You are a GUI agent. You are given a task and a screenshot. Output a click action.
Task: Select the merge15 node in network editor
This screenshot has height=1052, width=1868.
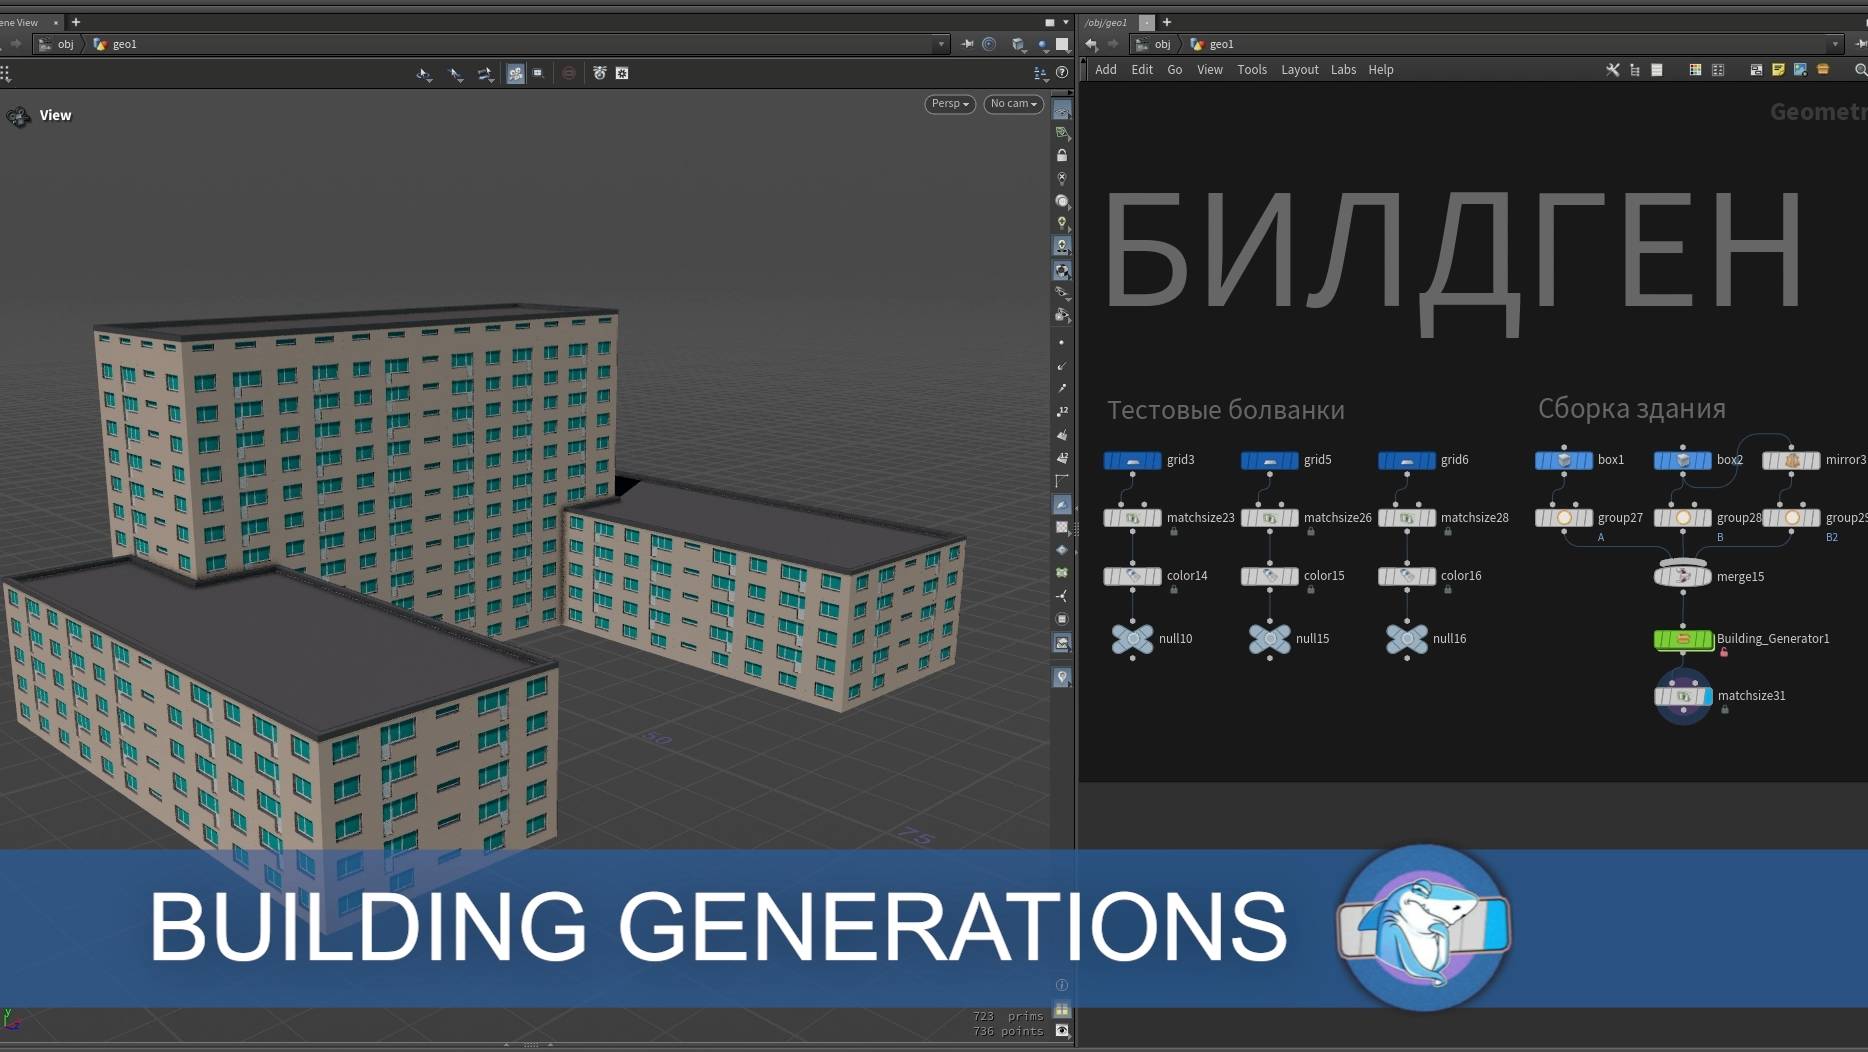coord(1683,576)
